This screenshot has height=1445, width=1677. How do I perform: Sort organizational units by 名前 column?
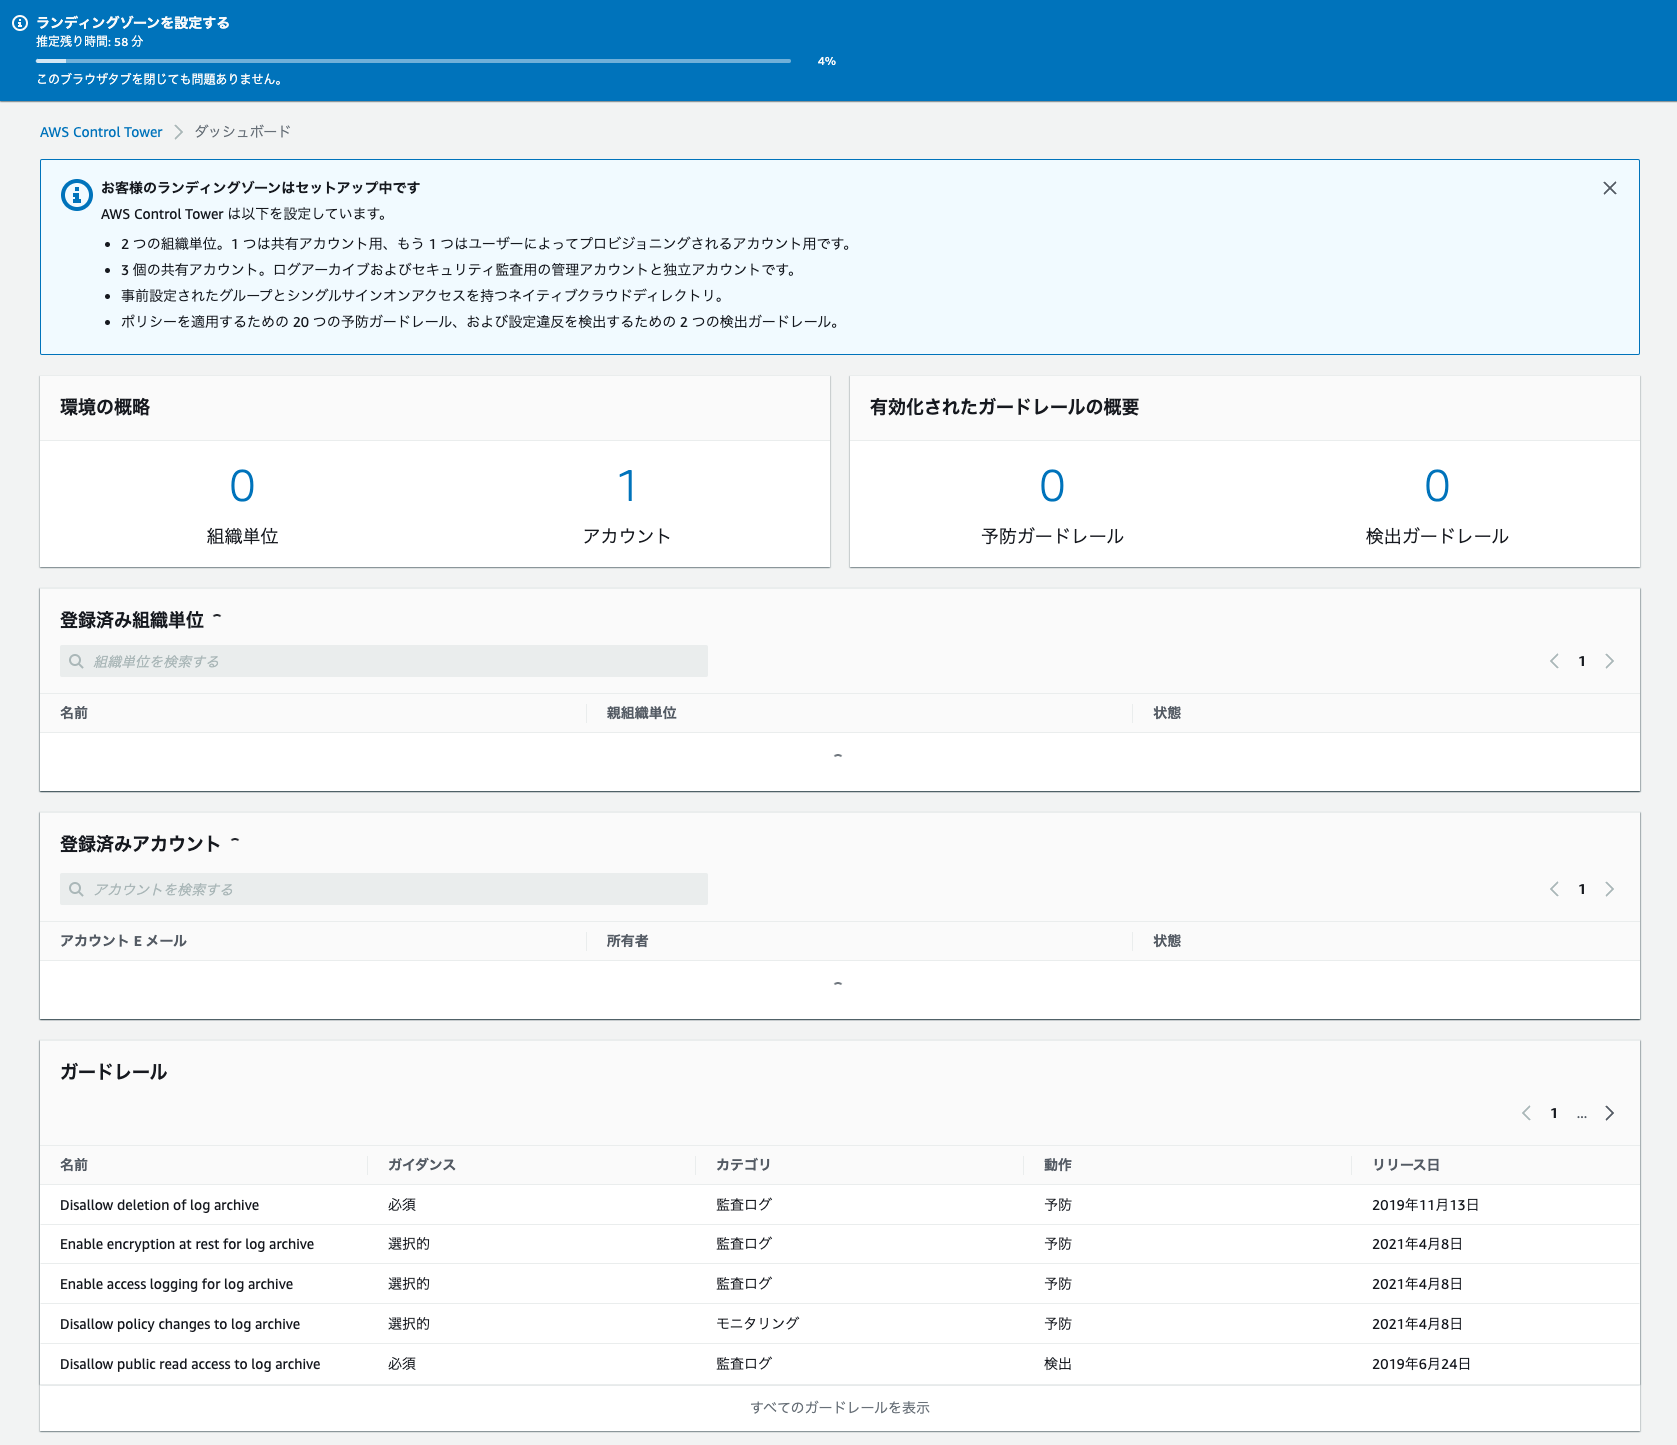(74, 713)
